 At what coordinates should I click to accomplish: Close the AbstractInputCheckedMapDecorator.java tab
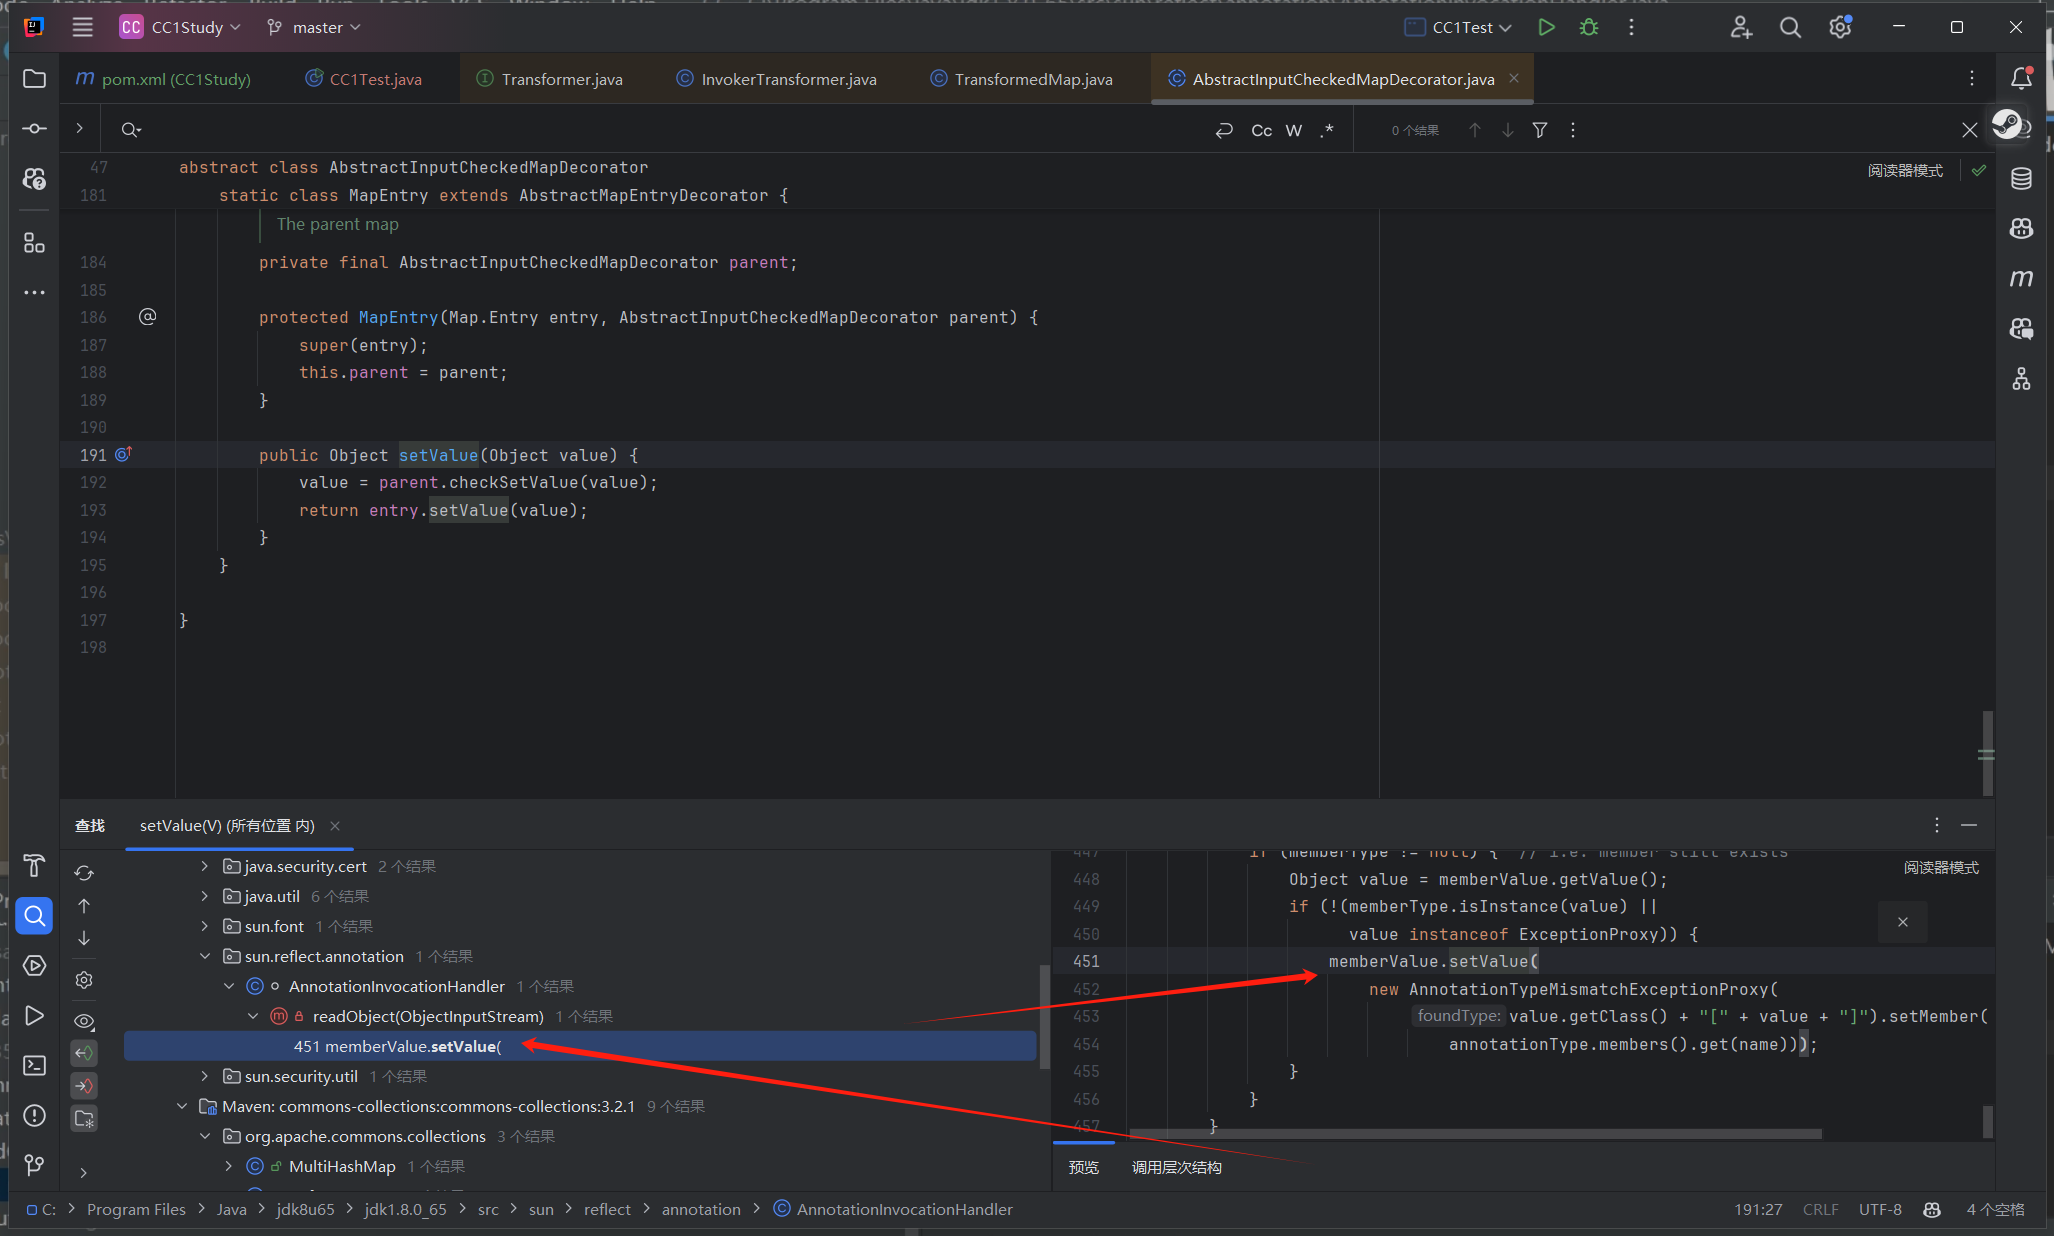click(x=1514, y=78)
